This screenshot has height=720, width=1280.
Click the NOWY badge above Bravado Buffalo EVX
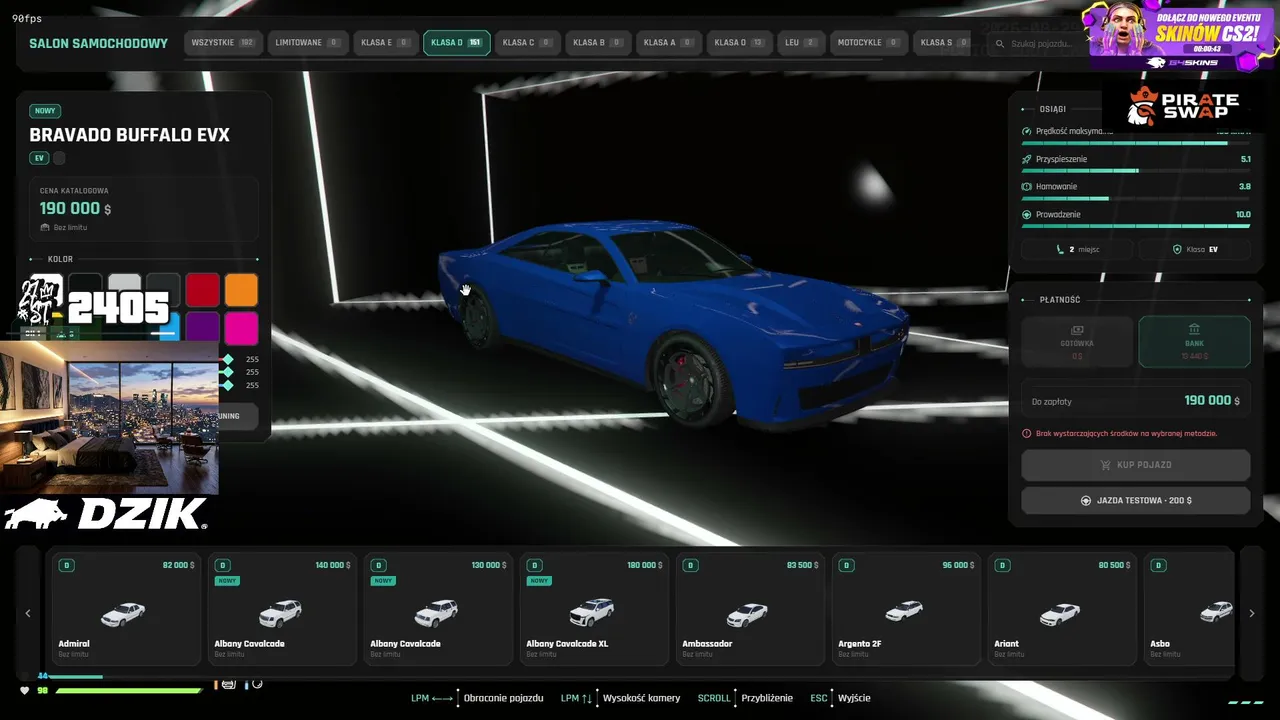44,111
